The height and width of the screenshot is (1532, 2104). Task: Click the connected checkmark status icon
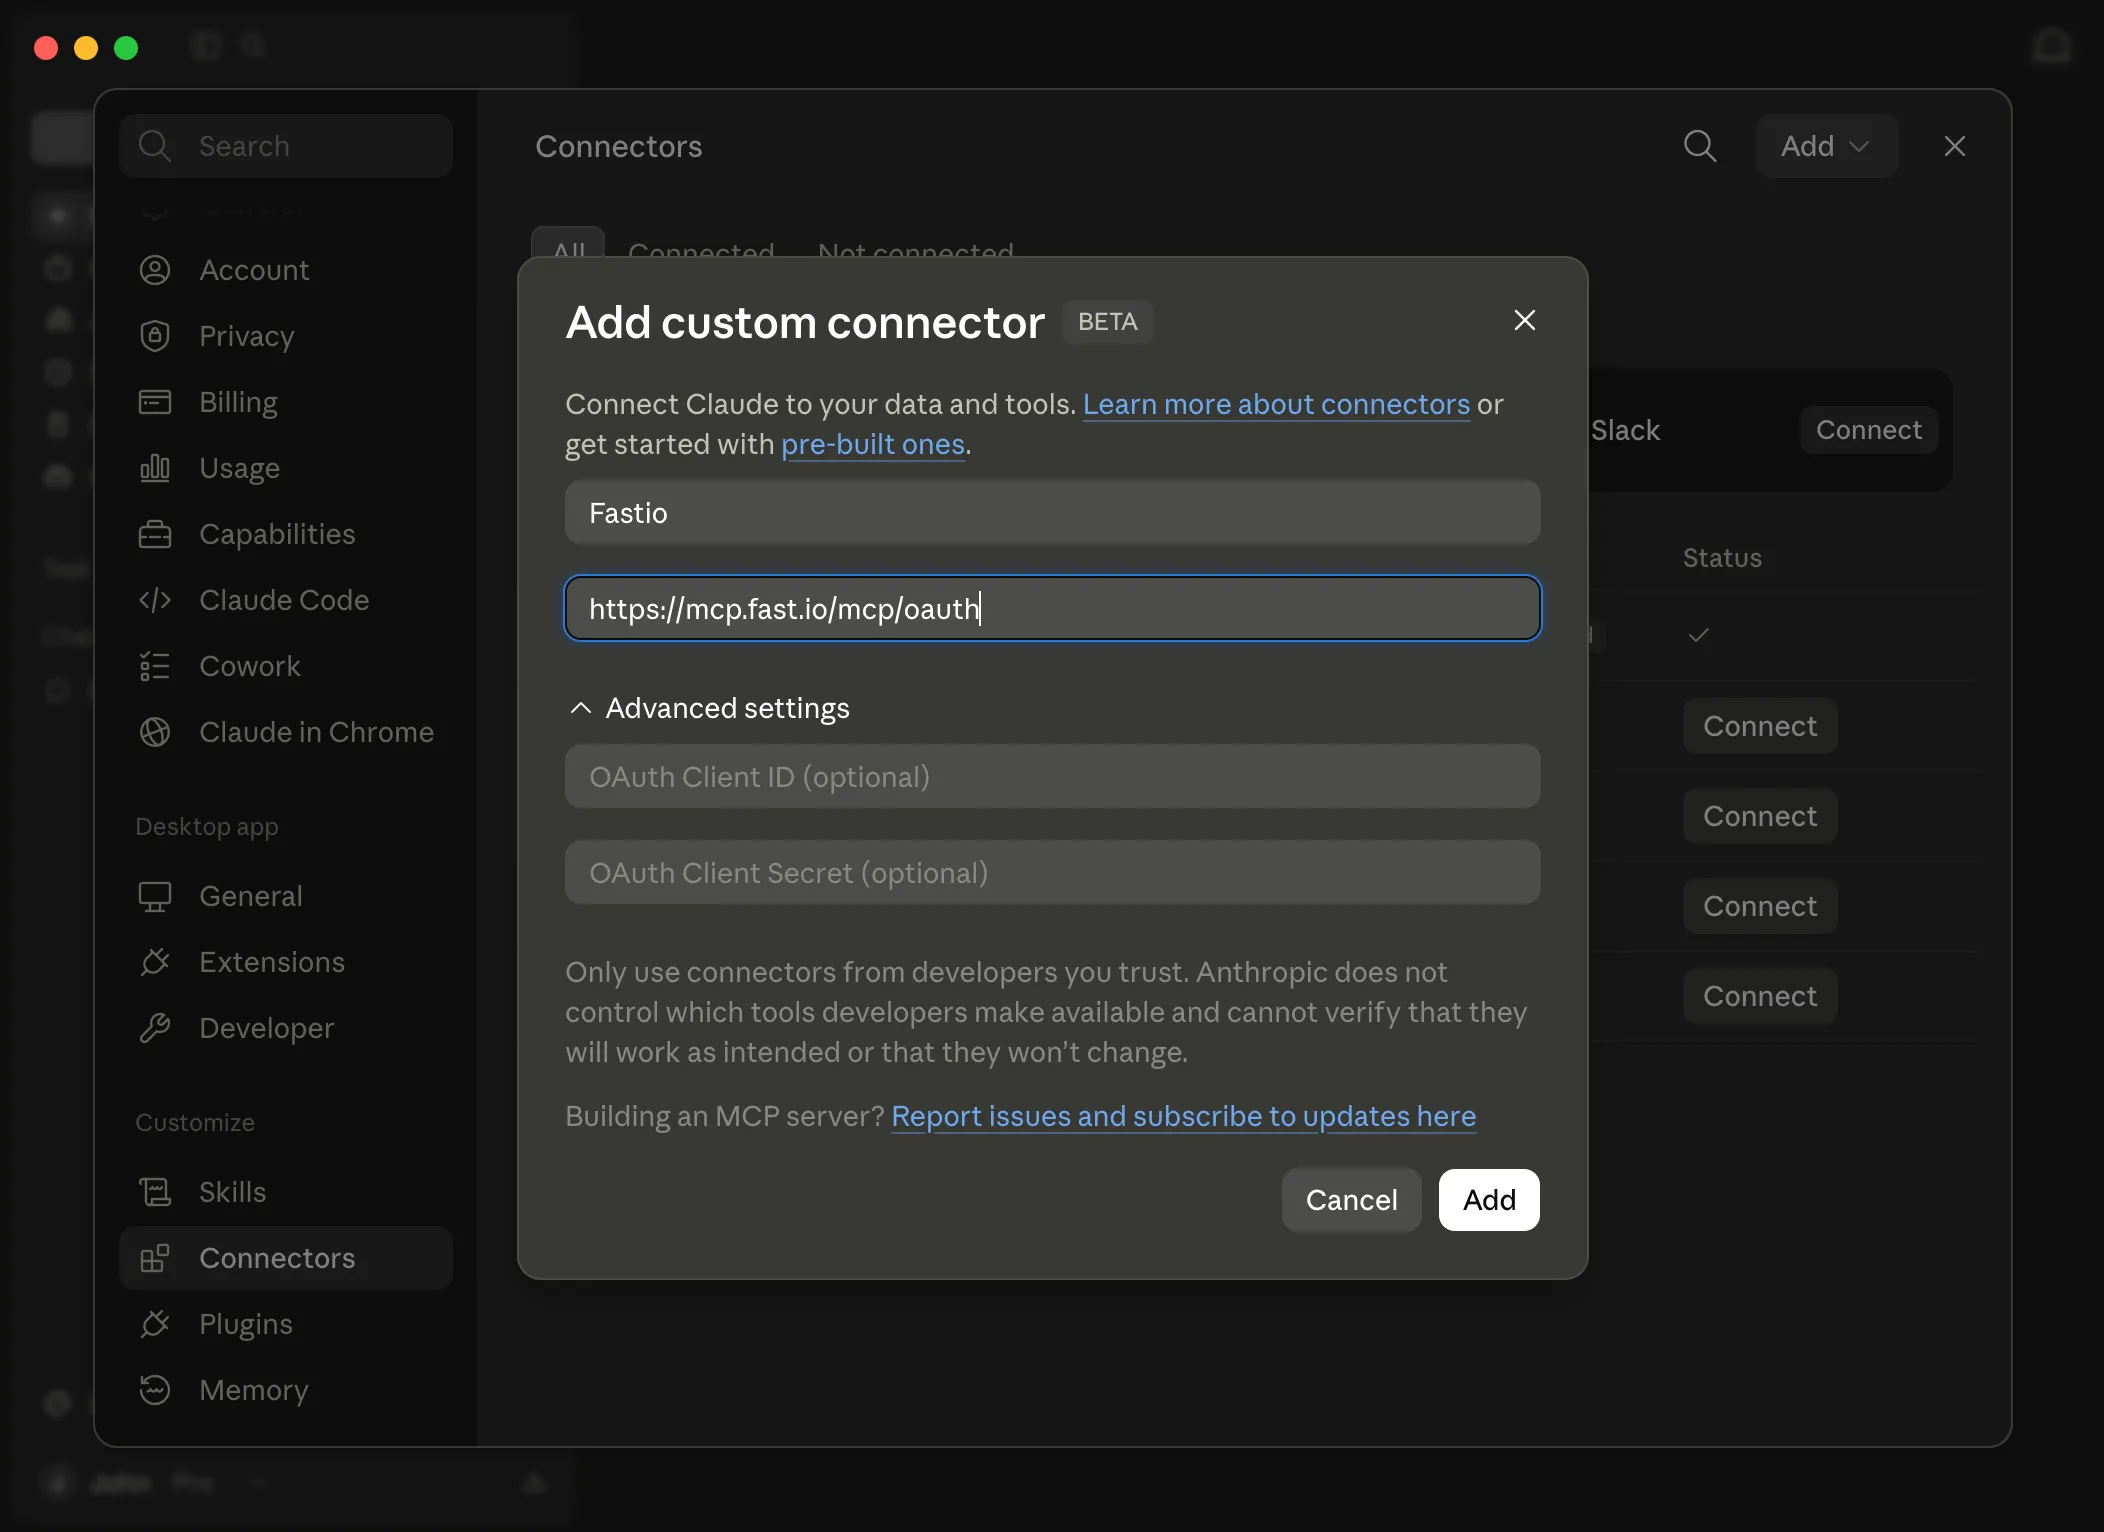[x=1698, y=635]
